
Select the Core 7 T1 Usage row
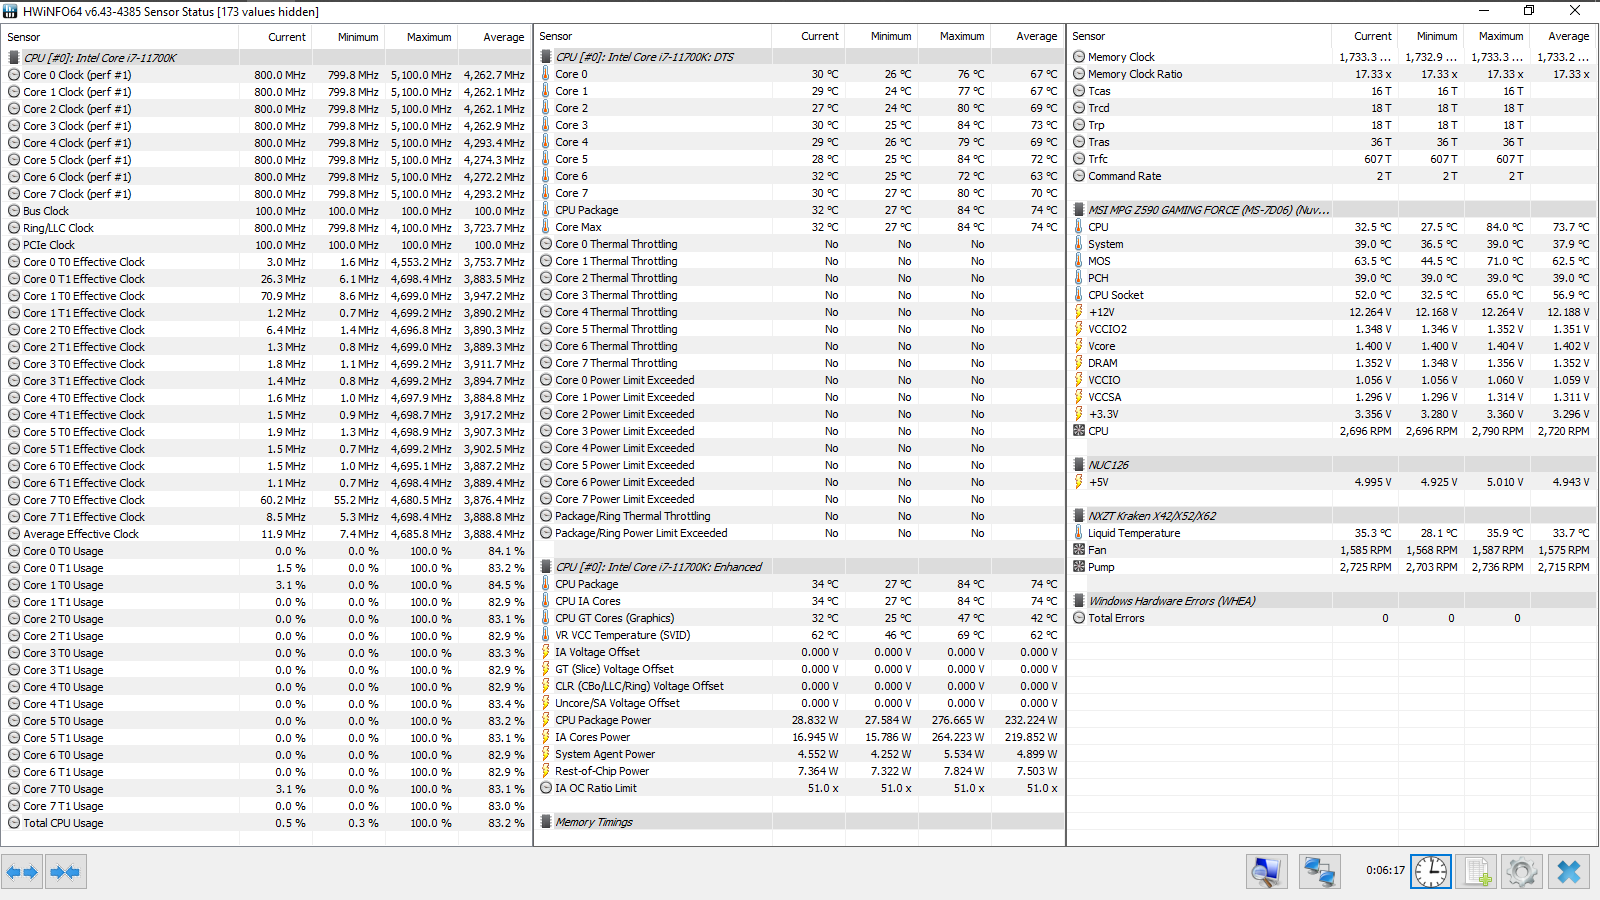266,806
